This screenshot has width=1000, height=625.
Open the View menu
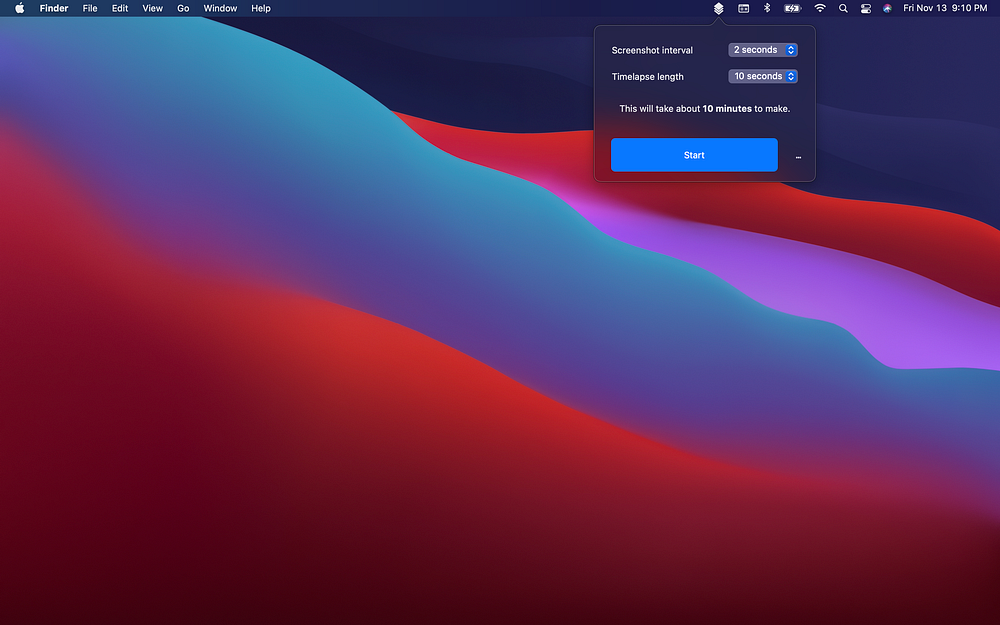coord(152,8)
